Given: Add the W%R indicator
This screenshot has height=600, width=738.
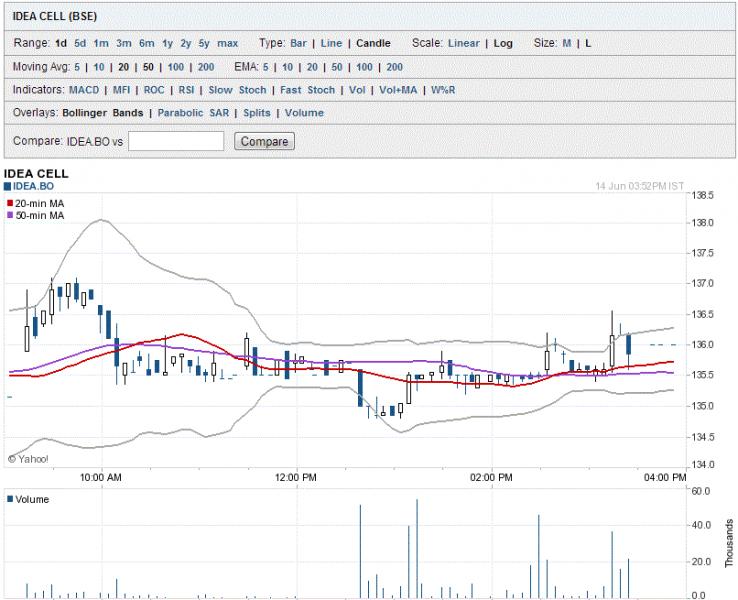Looking at the screenshot, I should [443, 90].
